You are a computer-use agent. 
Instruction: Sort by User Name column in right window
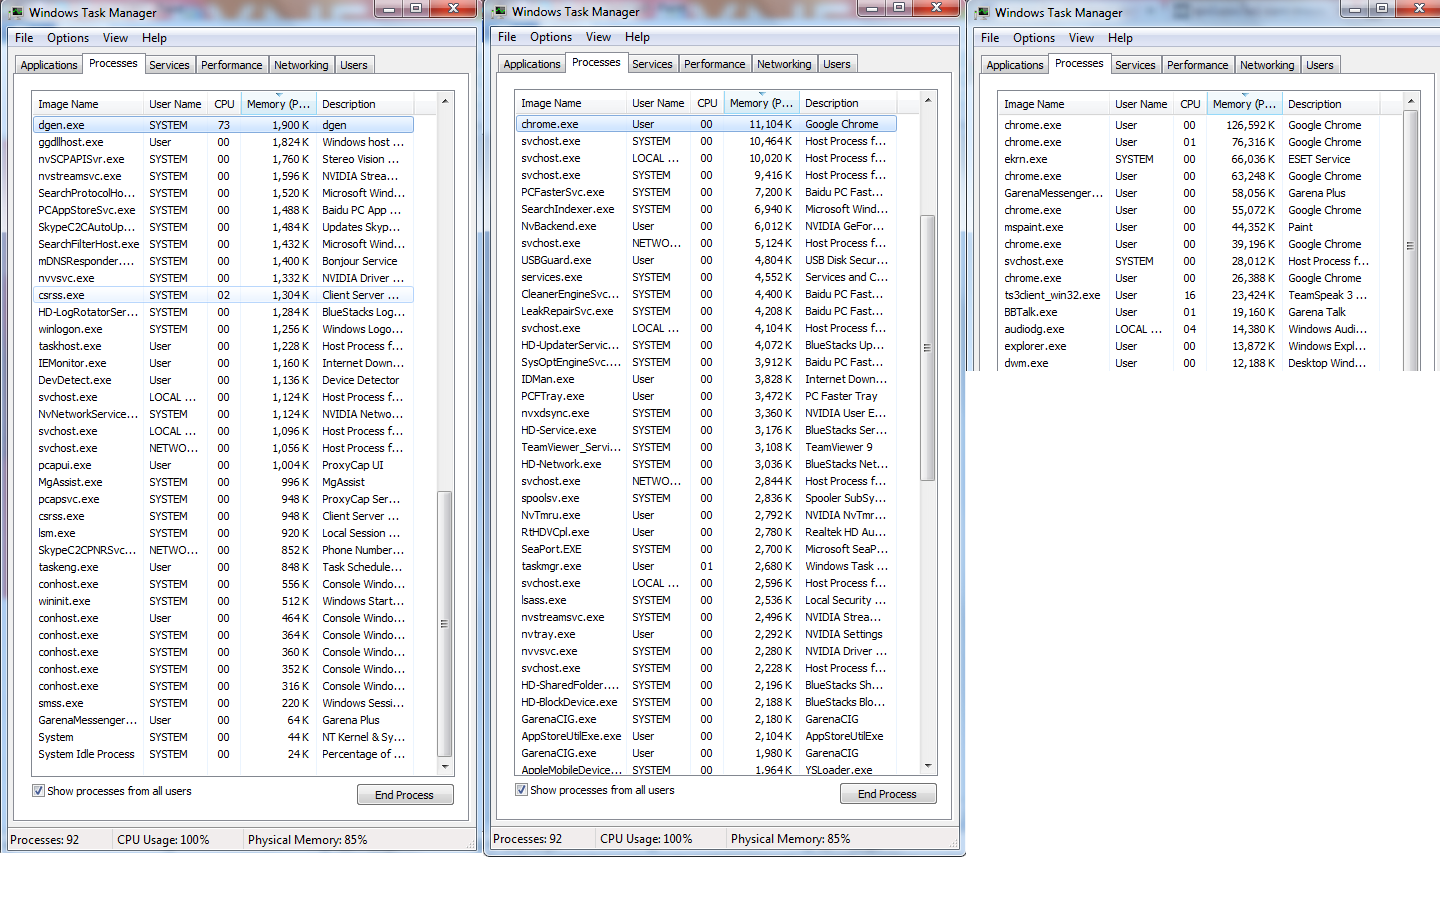(x=1141, y=104)
